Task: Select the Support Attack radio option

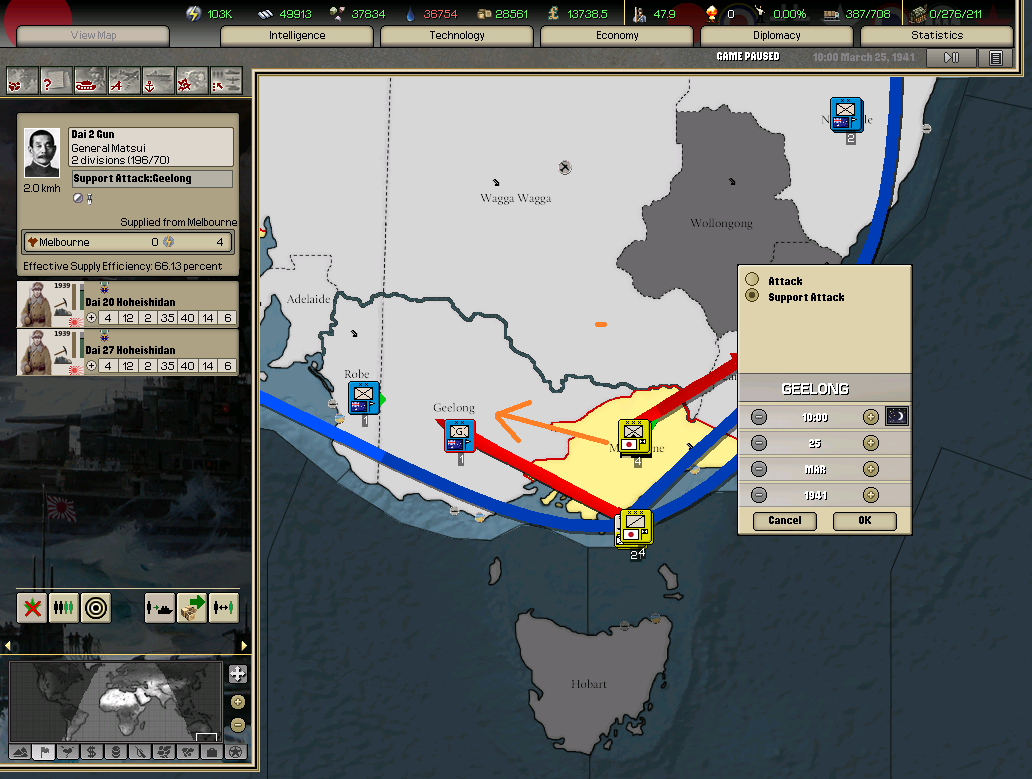Action: point(752,296)
